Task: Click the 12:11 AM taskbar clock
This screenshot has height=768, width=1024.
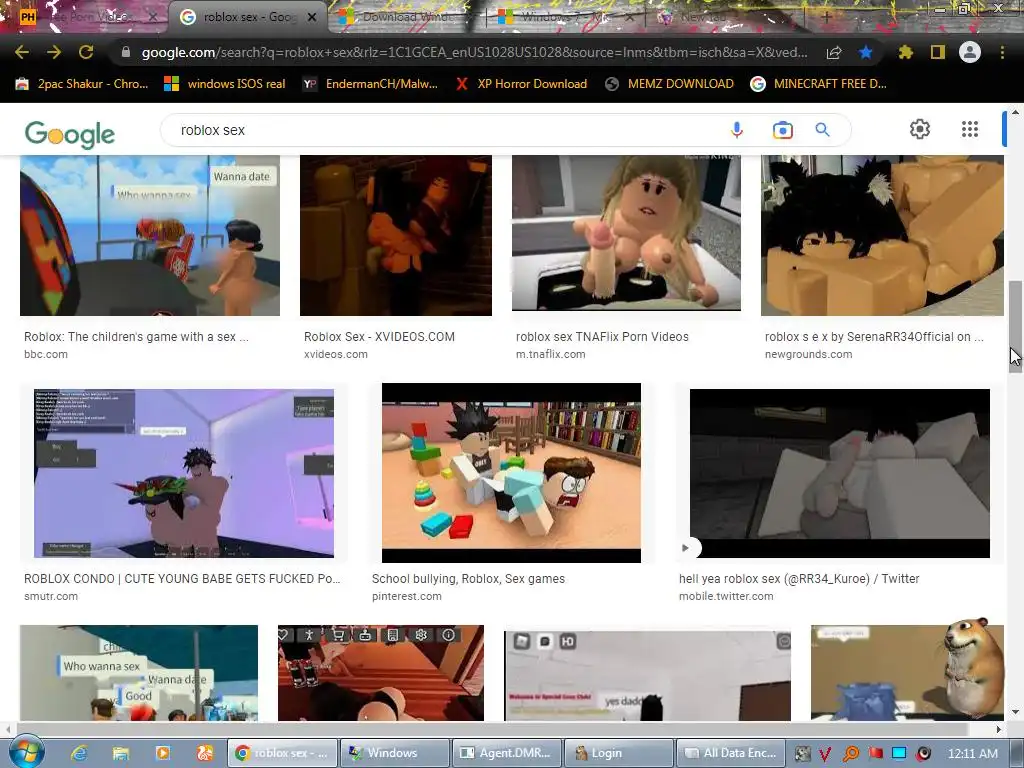Action: [972, 754]
